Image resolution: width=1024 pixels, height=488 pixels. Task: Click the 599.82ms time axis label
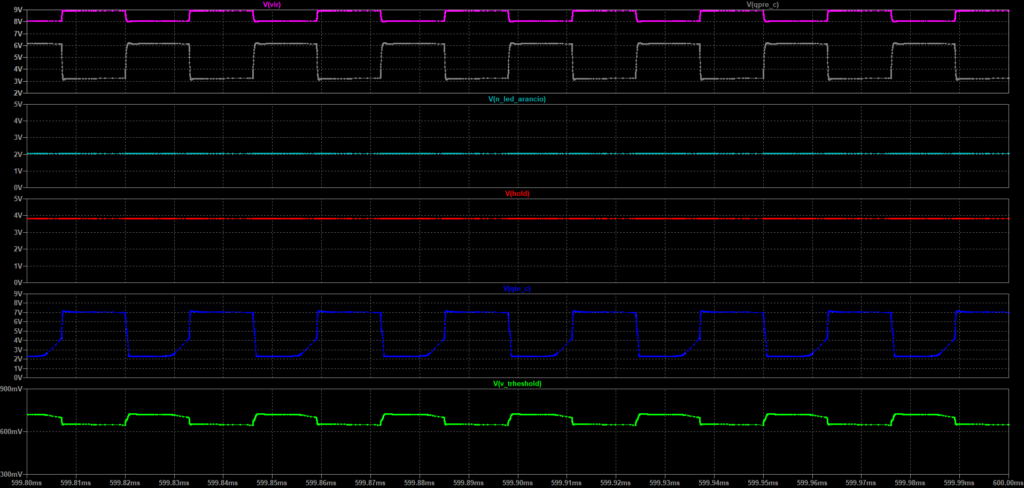click(x=125, y=483)
